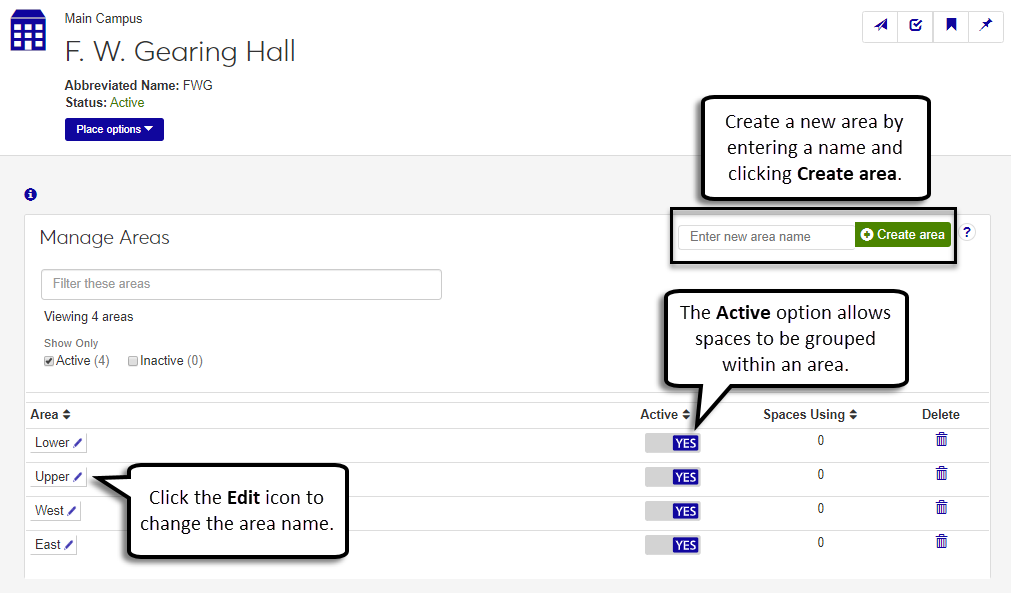Click the blue info icon above Manage Areas
This screenshot has width=1011, height=593.
(30, 194)
